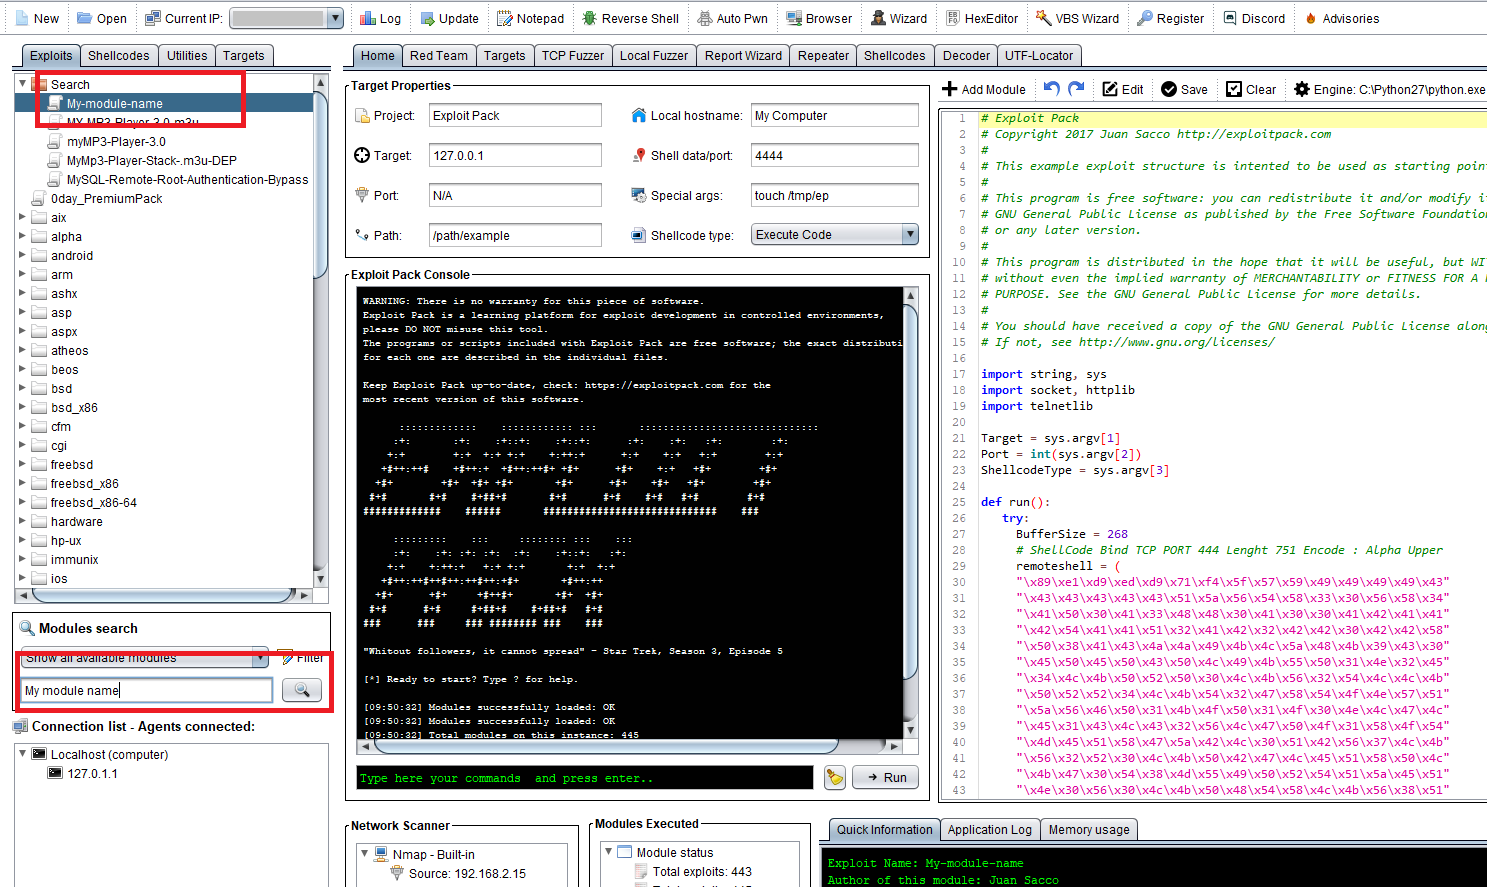
Task: Start the Reverse Shell tool
Action: [x=631, y=18]
